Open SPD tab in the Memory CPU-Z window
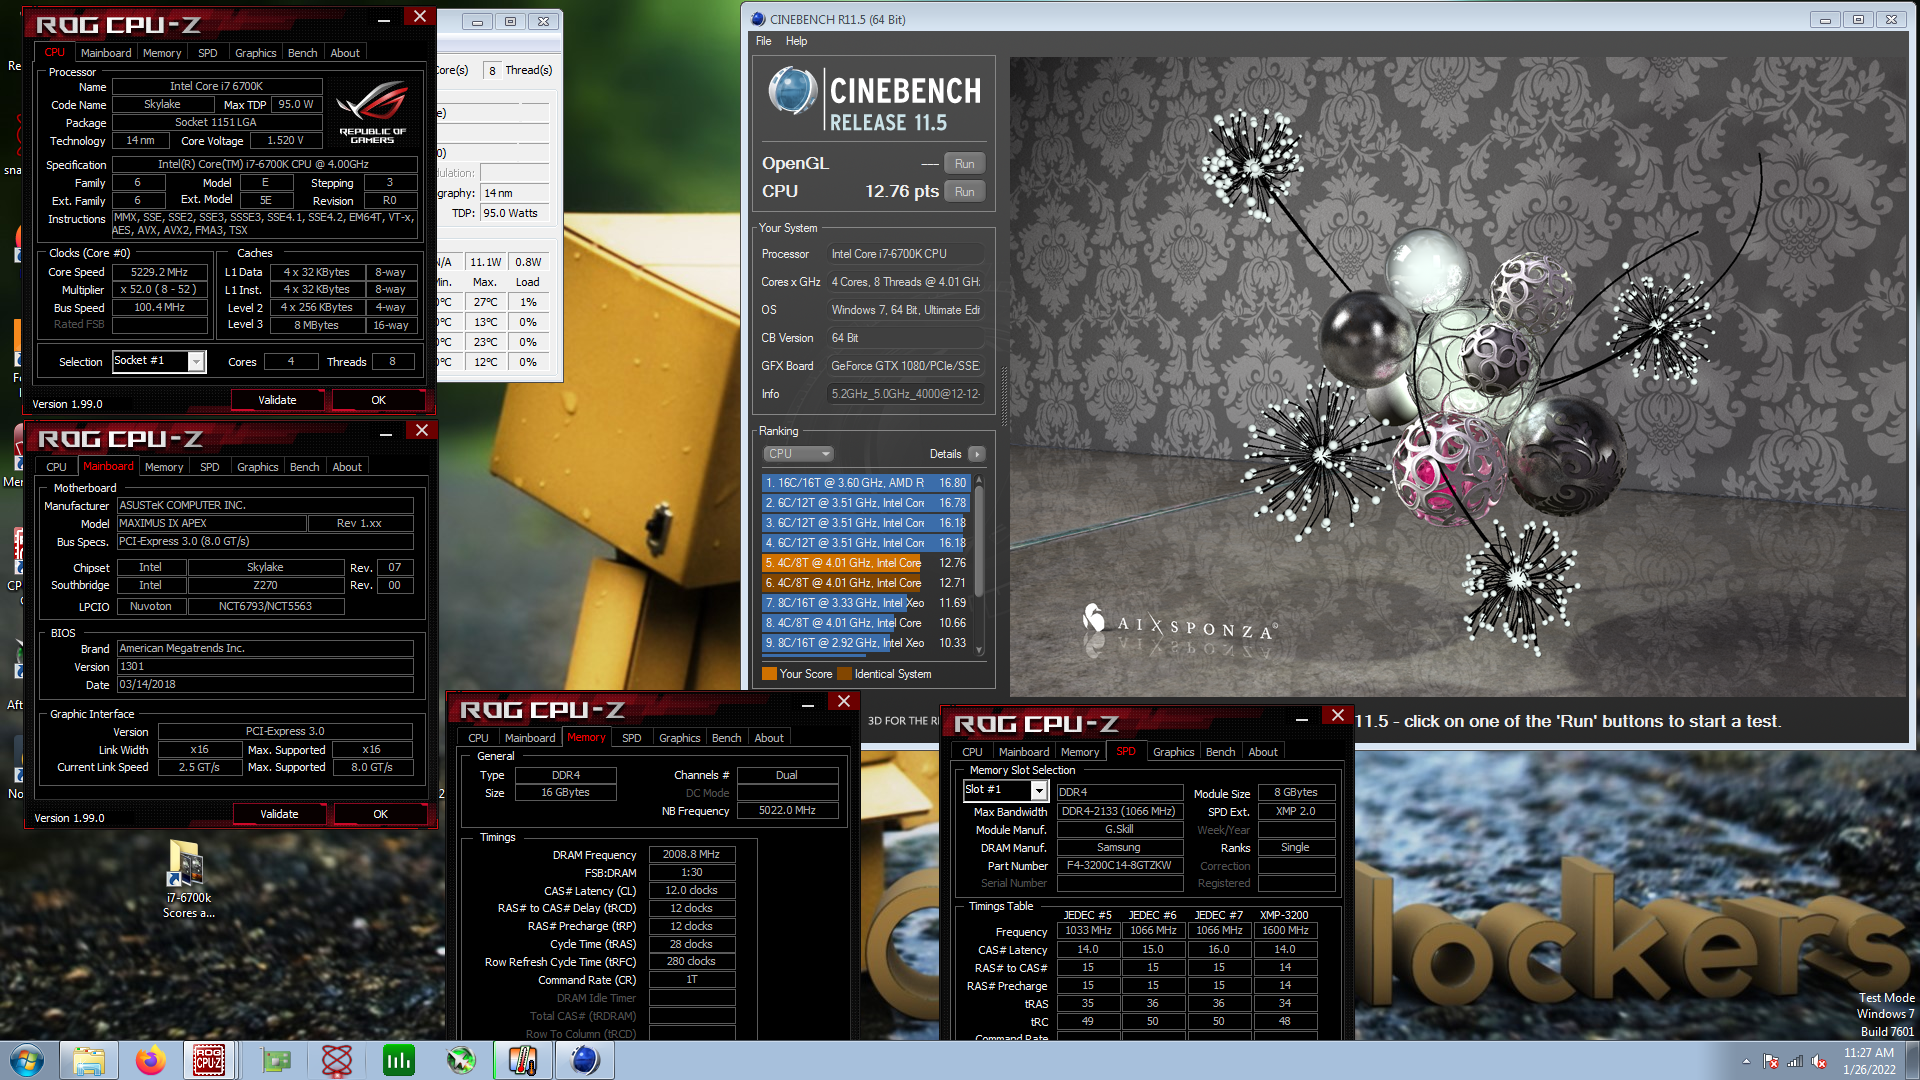The height and width of the screenshot is (1080, 1920). click(x=631, y=738)
